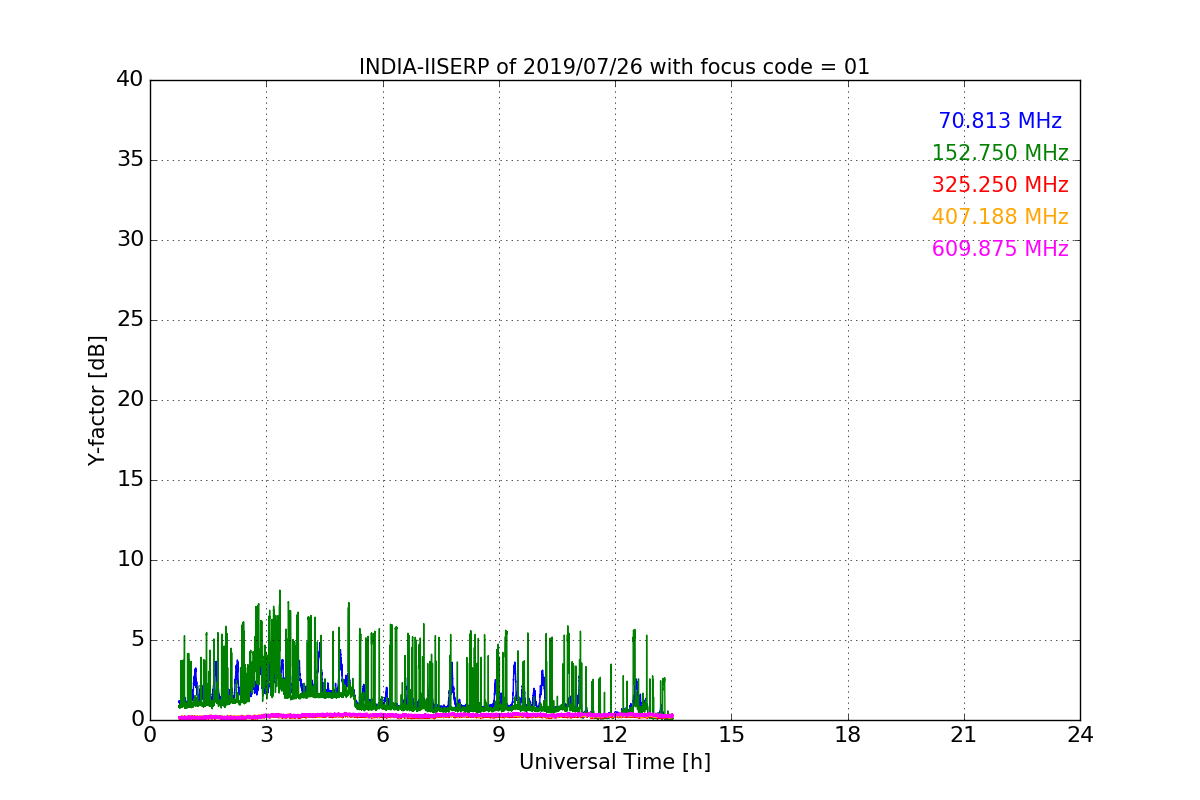Click the y-axis tick label 25

pos(130,320)
